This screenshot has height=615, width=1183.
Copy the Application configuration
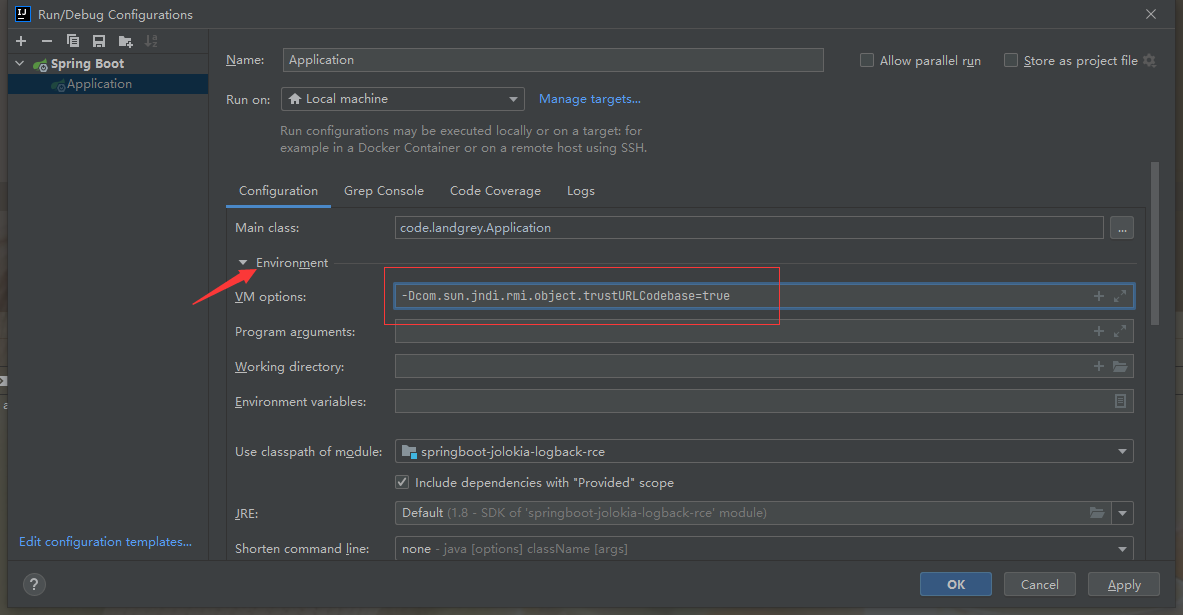(71, 40)
